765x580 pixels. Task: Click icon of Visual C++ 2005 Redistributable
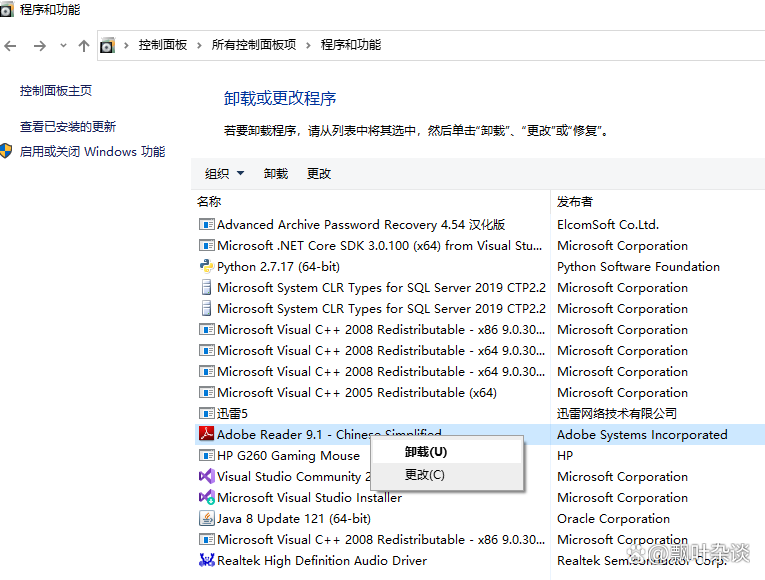(207, 392)
